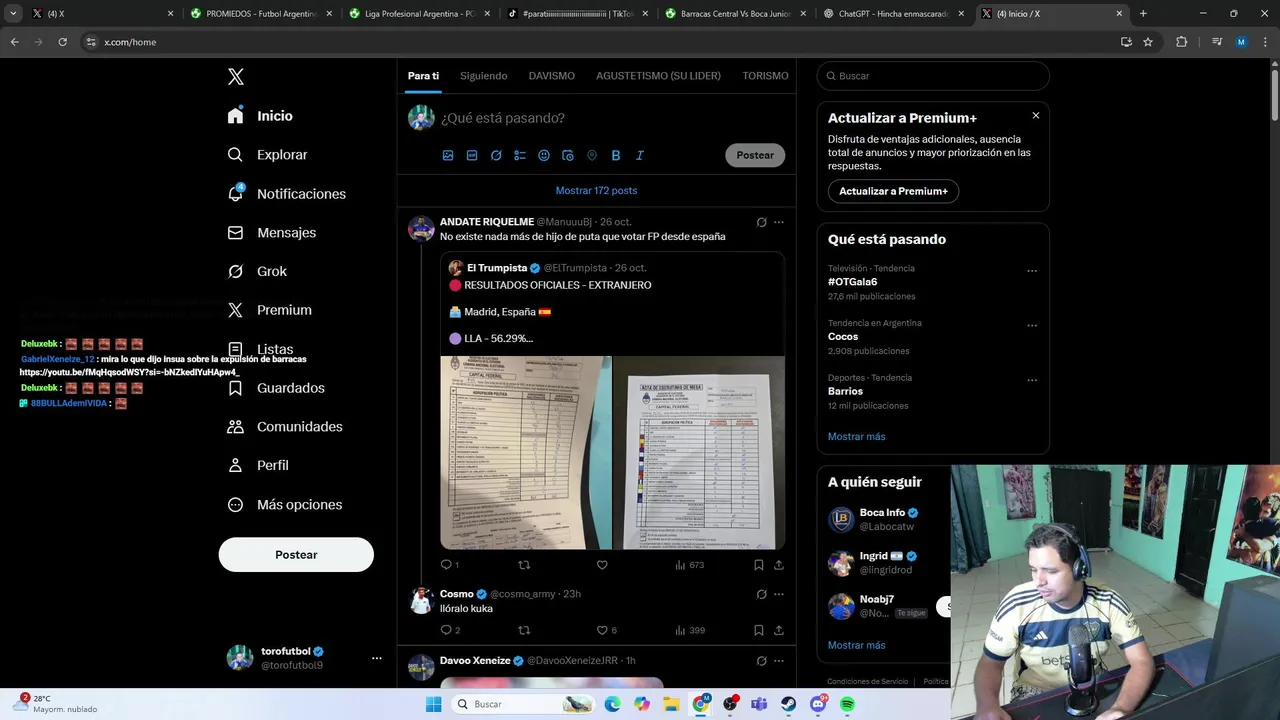Open #OTGala6 trend
Screen dimensions: 1280x720
852,282
